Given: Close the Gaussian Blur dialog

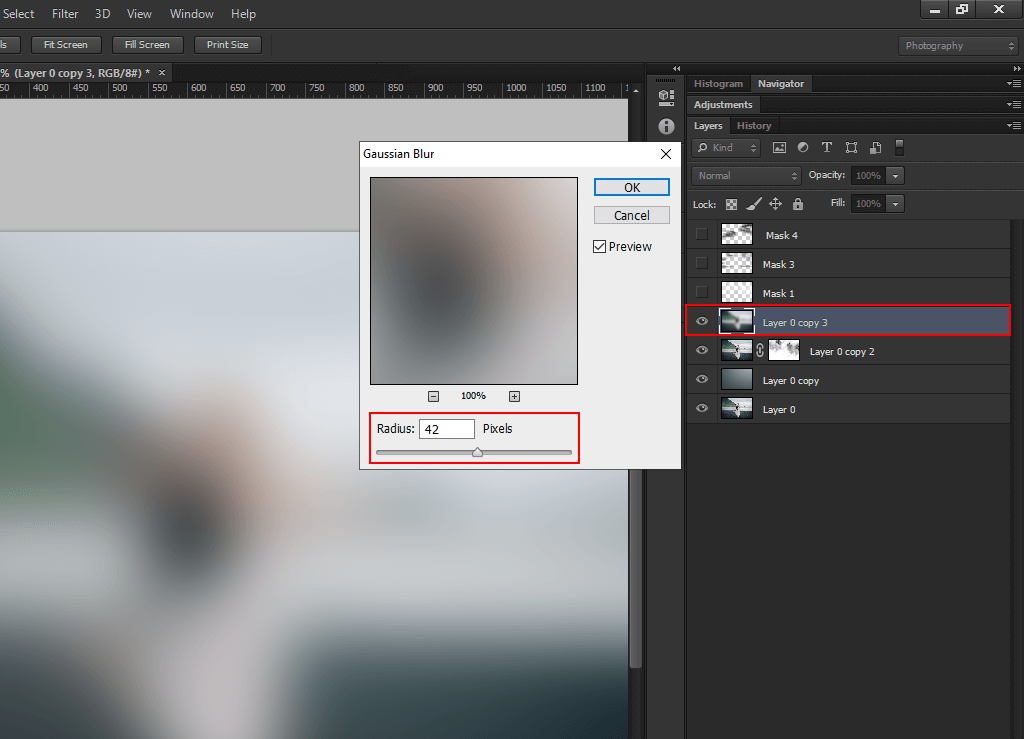Looking at the screenshot, I should pos(665,154).
